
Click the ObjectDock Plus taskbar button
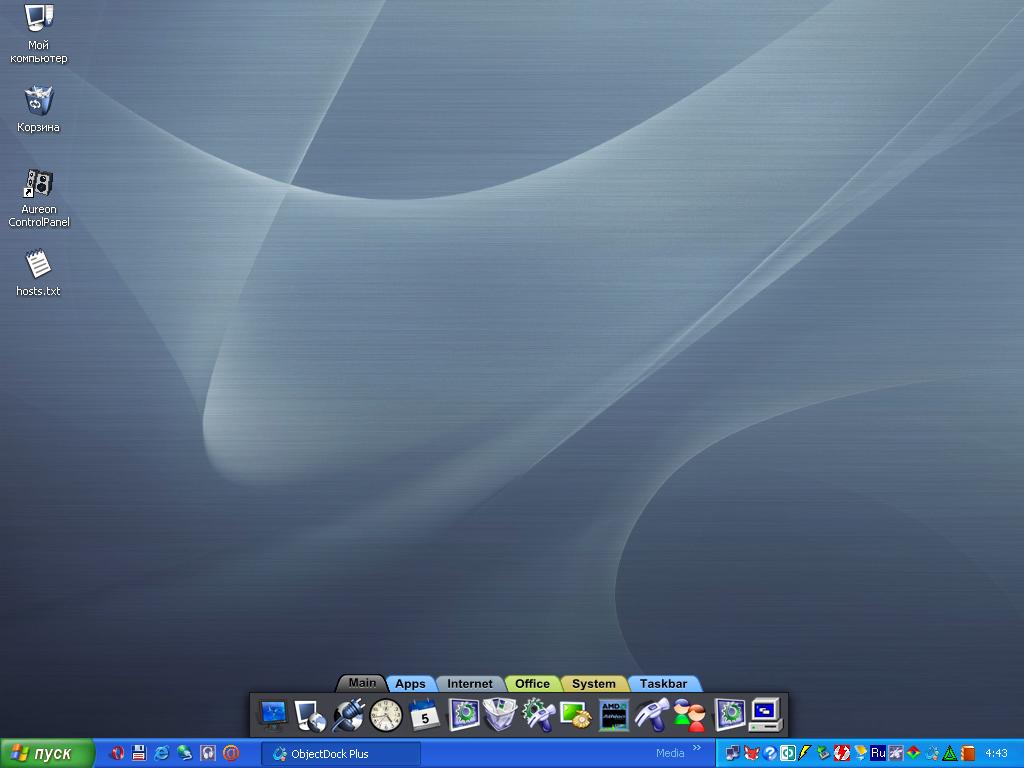click(x=340, y=754)
